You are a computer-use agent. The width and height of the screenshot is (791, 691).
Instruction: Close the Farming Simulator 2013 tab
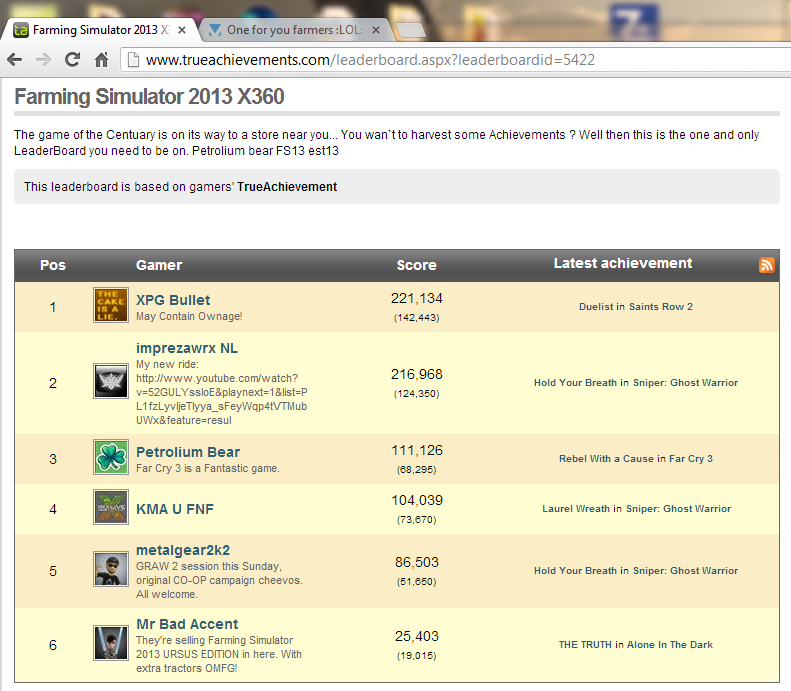(181, 30)
